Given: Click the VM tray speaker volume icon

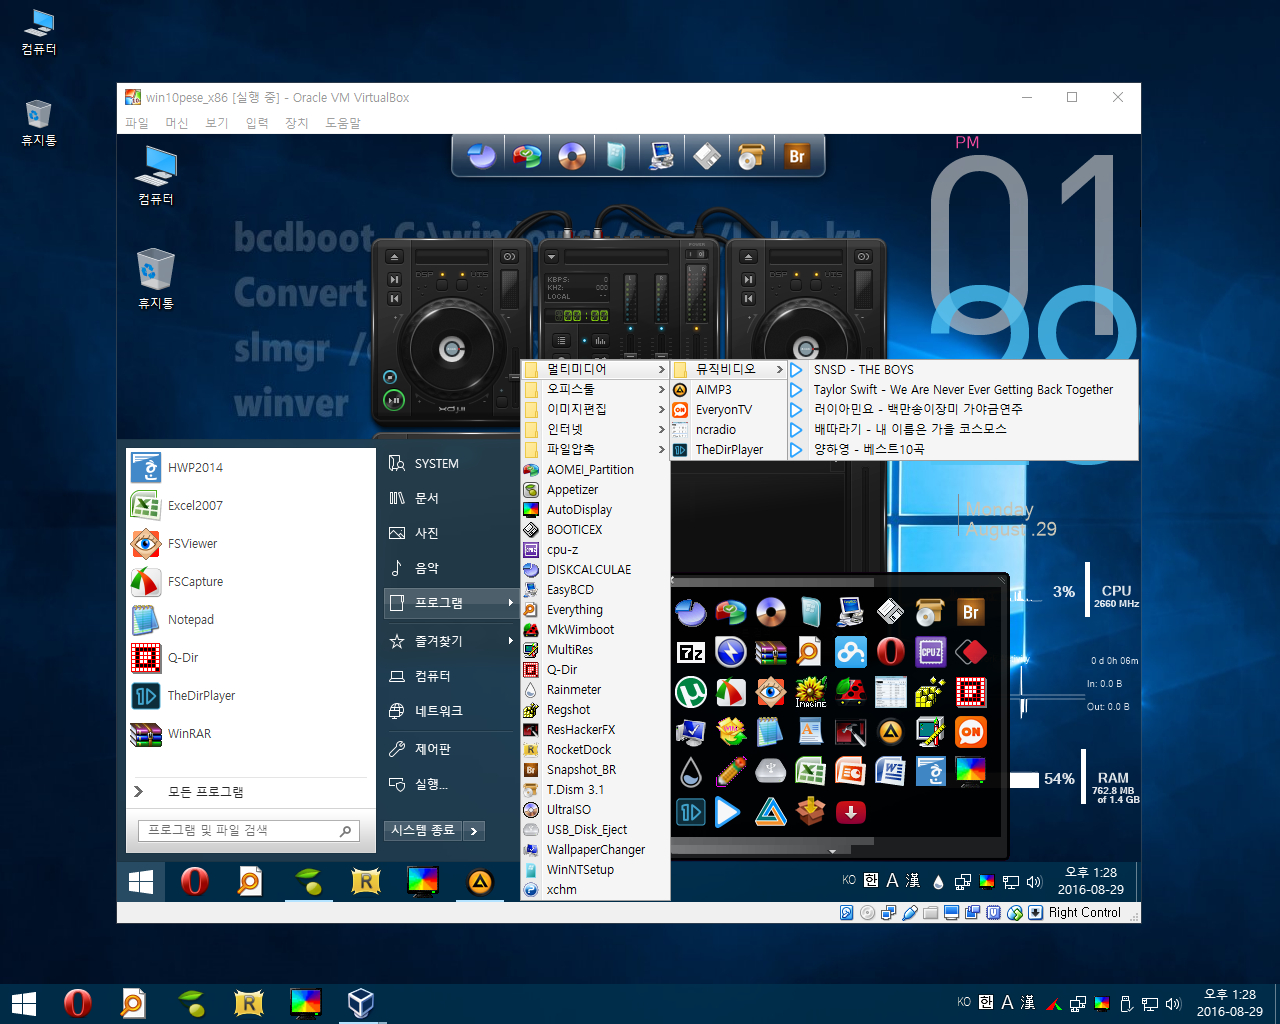Looking at the screenshot, I should point(1034,881).
